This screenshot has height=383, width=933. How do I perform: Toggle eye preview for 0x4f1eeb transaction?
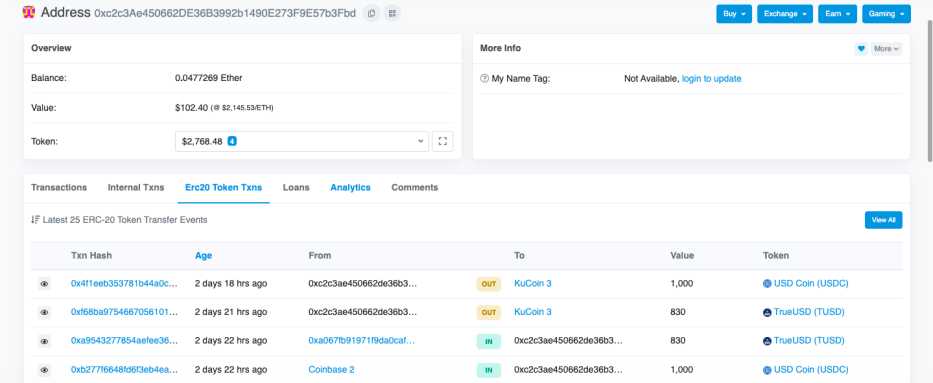pos(45,284)
